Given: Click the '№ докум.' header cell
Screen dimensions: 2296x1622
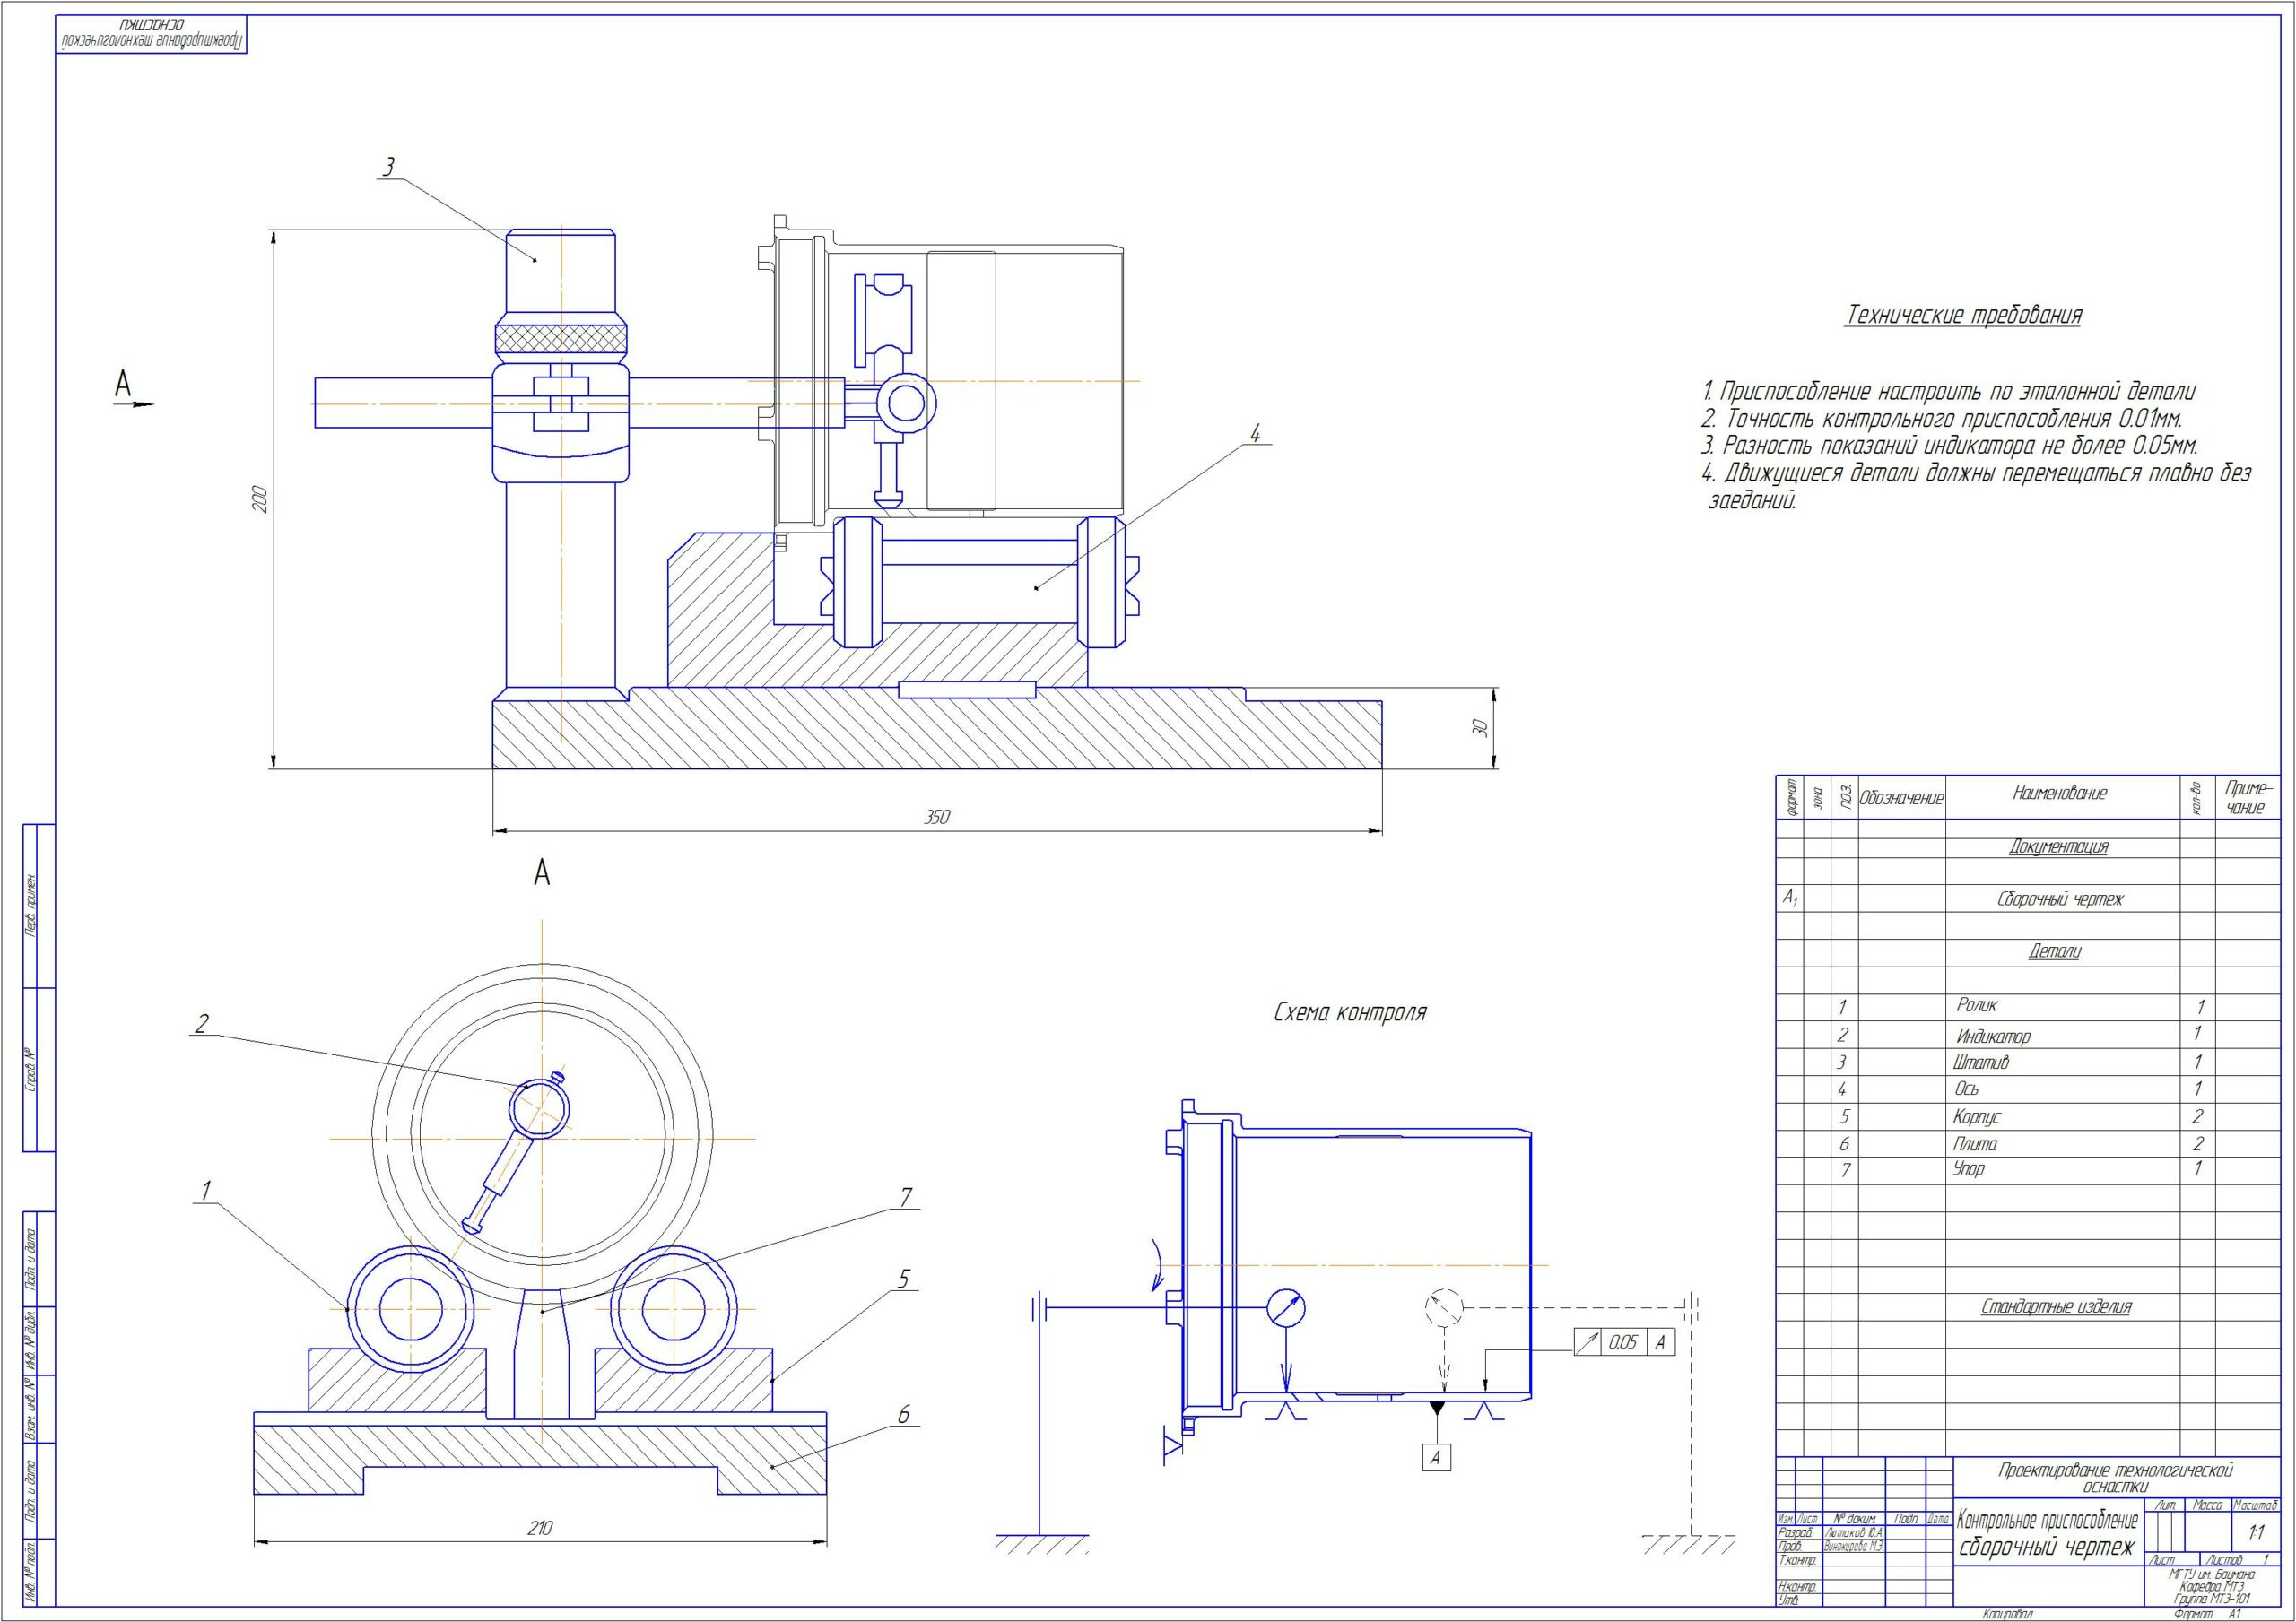Looking at the screenshot, I should [1853, 1519].
